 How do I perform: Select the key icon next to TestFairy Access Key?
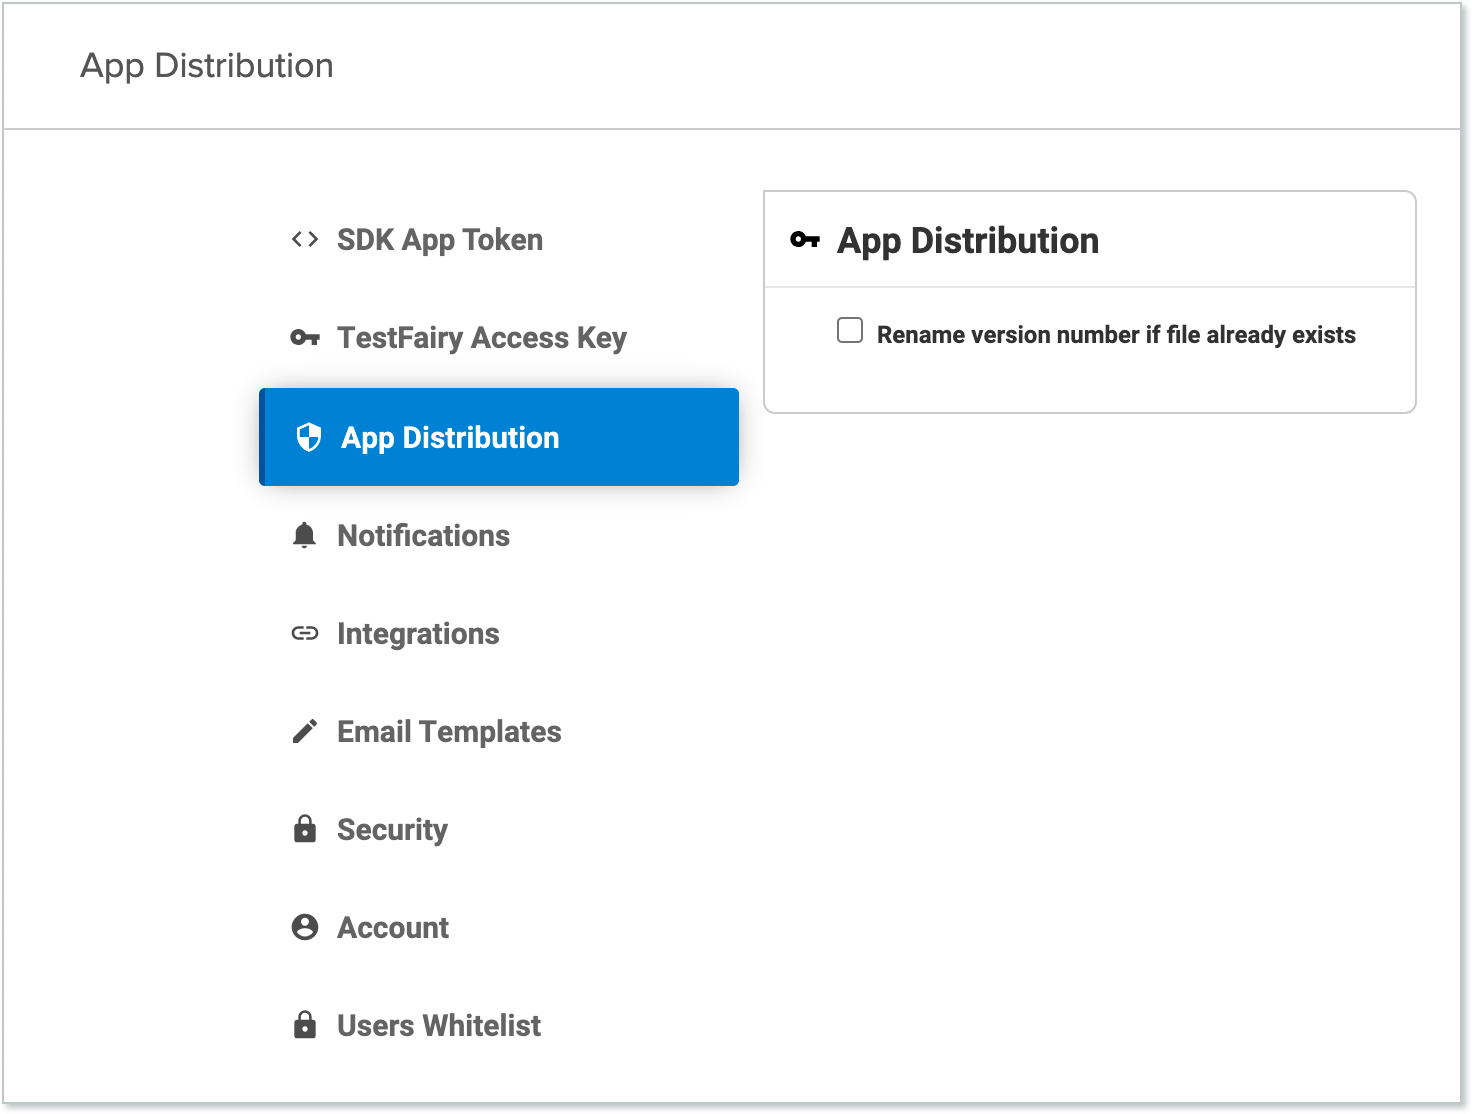(304, 337)
